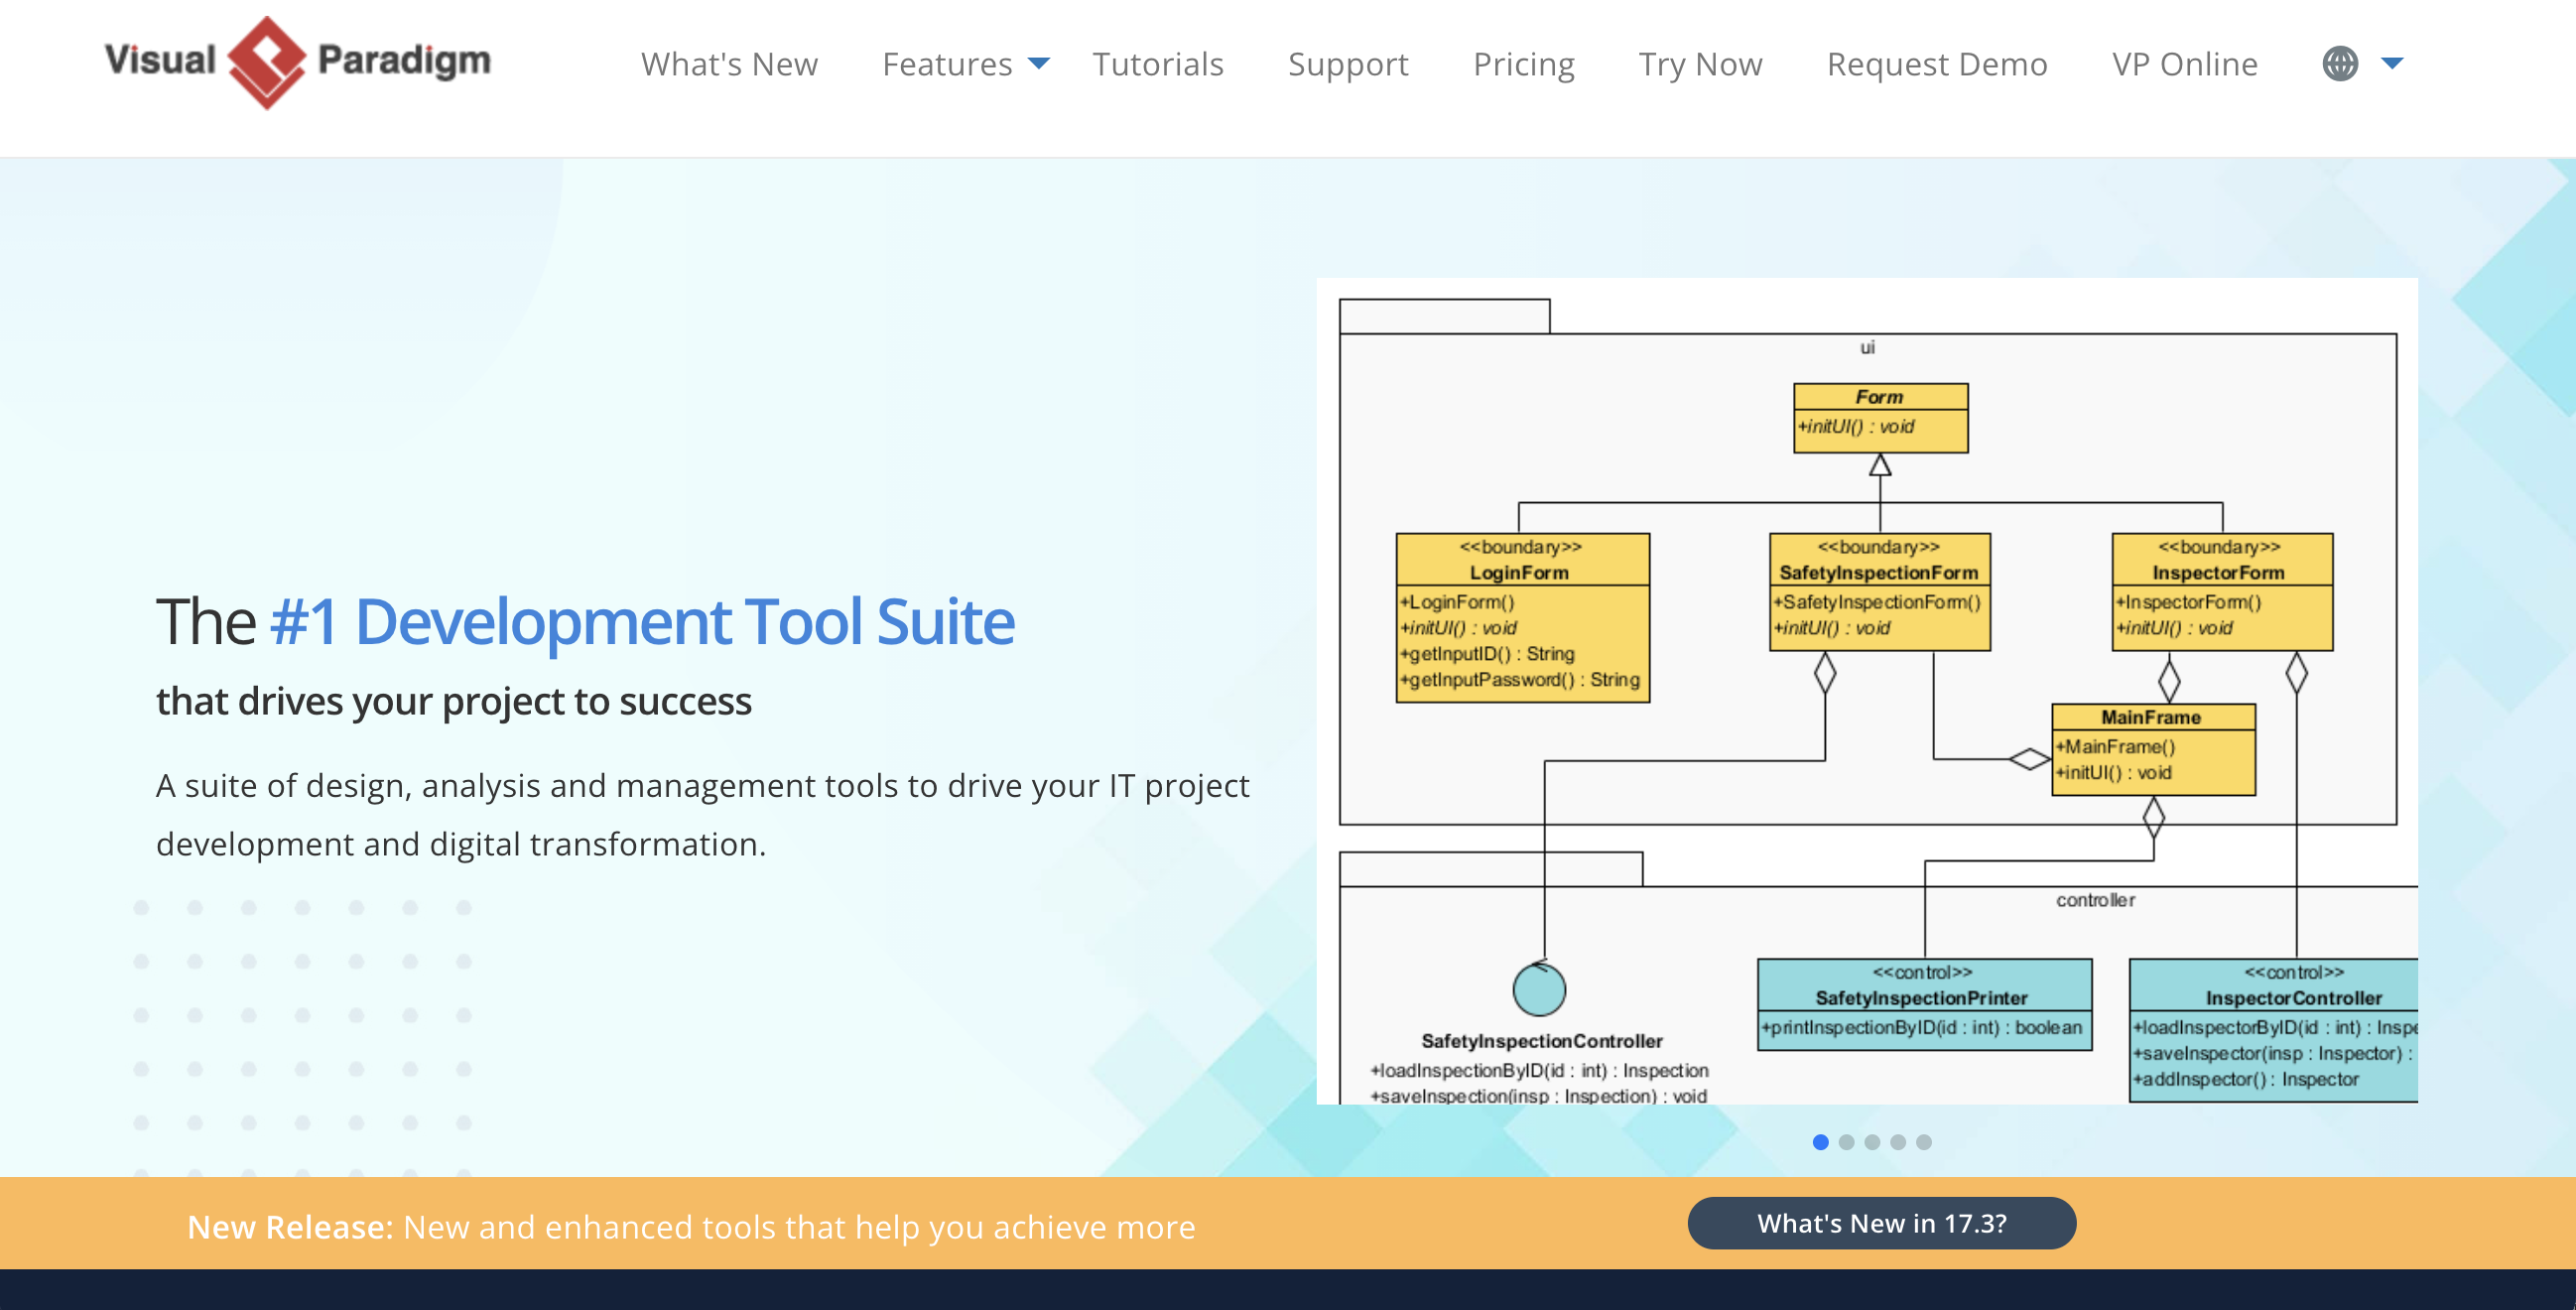Click the SafetyInspectionController circle icon
2576x1310 pixels.
coord(1539,989)
